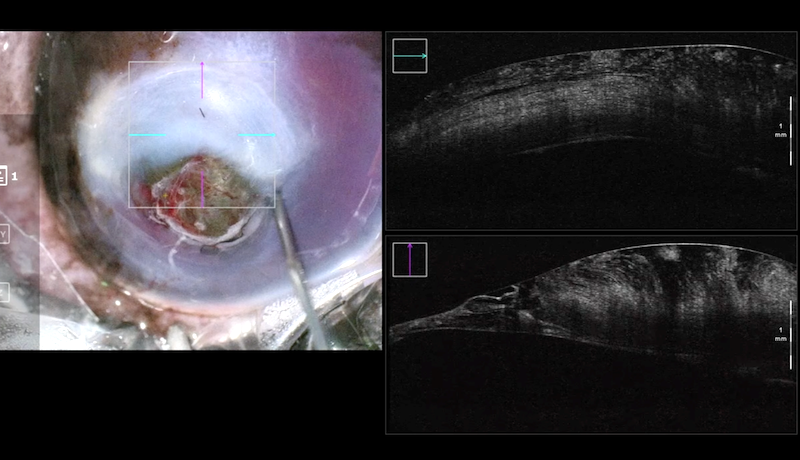Click the center of the scan area crosshair
This screenshot has width=800, height=460.
tap(202, 135)
